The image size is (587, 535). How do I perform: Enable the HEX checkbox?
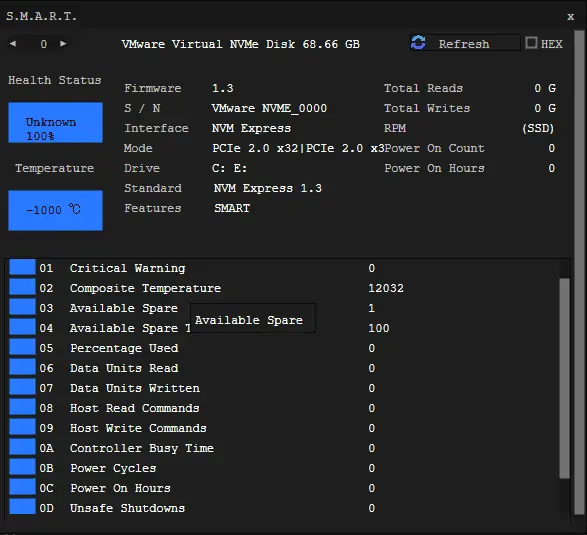tap(531, 43)
